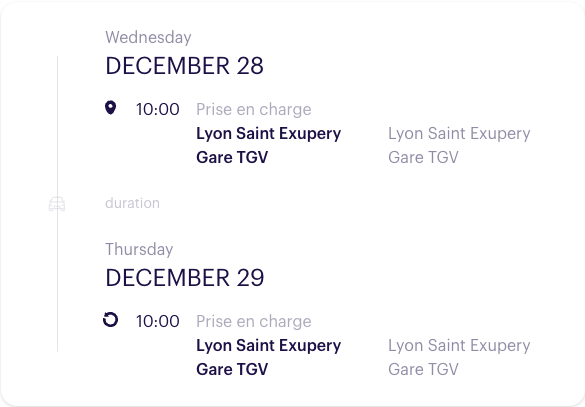This screenshot has height=407, width=585.
Task: Click the pickup location pin icon
Action: [x=110, y=108]
